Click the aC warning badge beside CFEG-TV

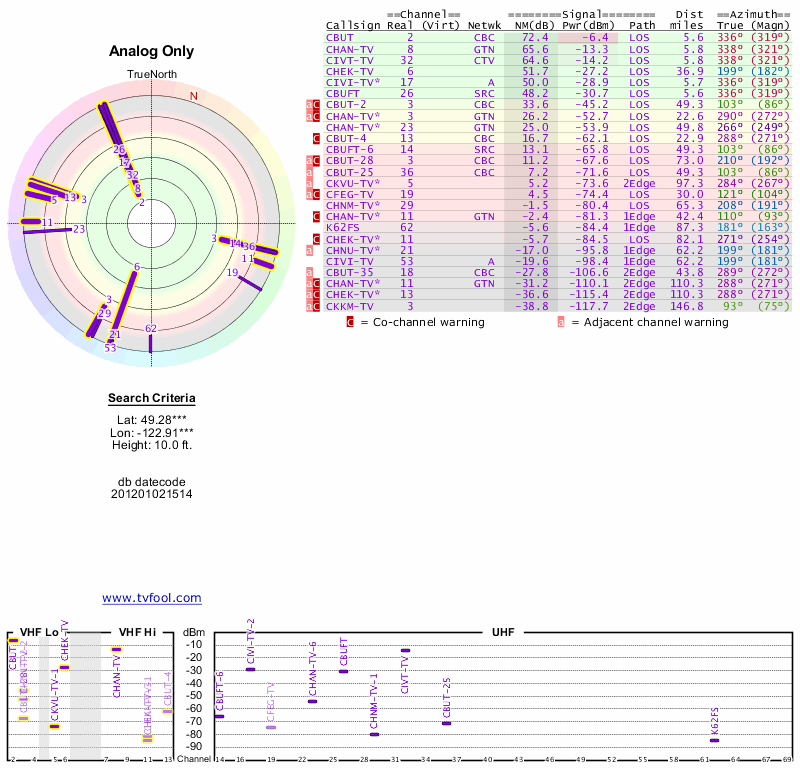click(313, 194)
